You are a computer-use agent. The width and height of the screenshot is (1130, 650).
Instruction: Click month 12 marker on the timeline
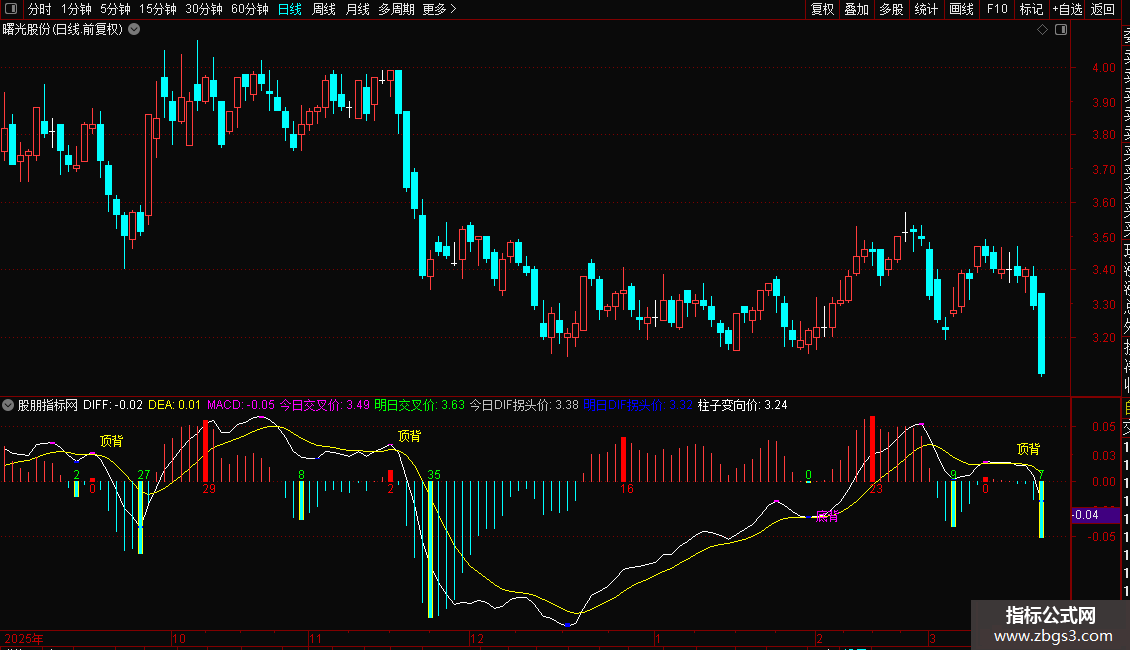[x=476, y=638]
